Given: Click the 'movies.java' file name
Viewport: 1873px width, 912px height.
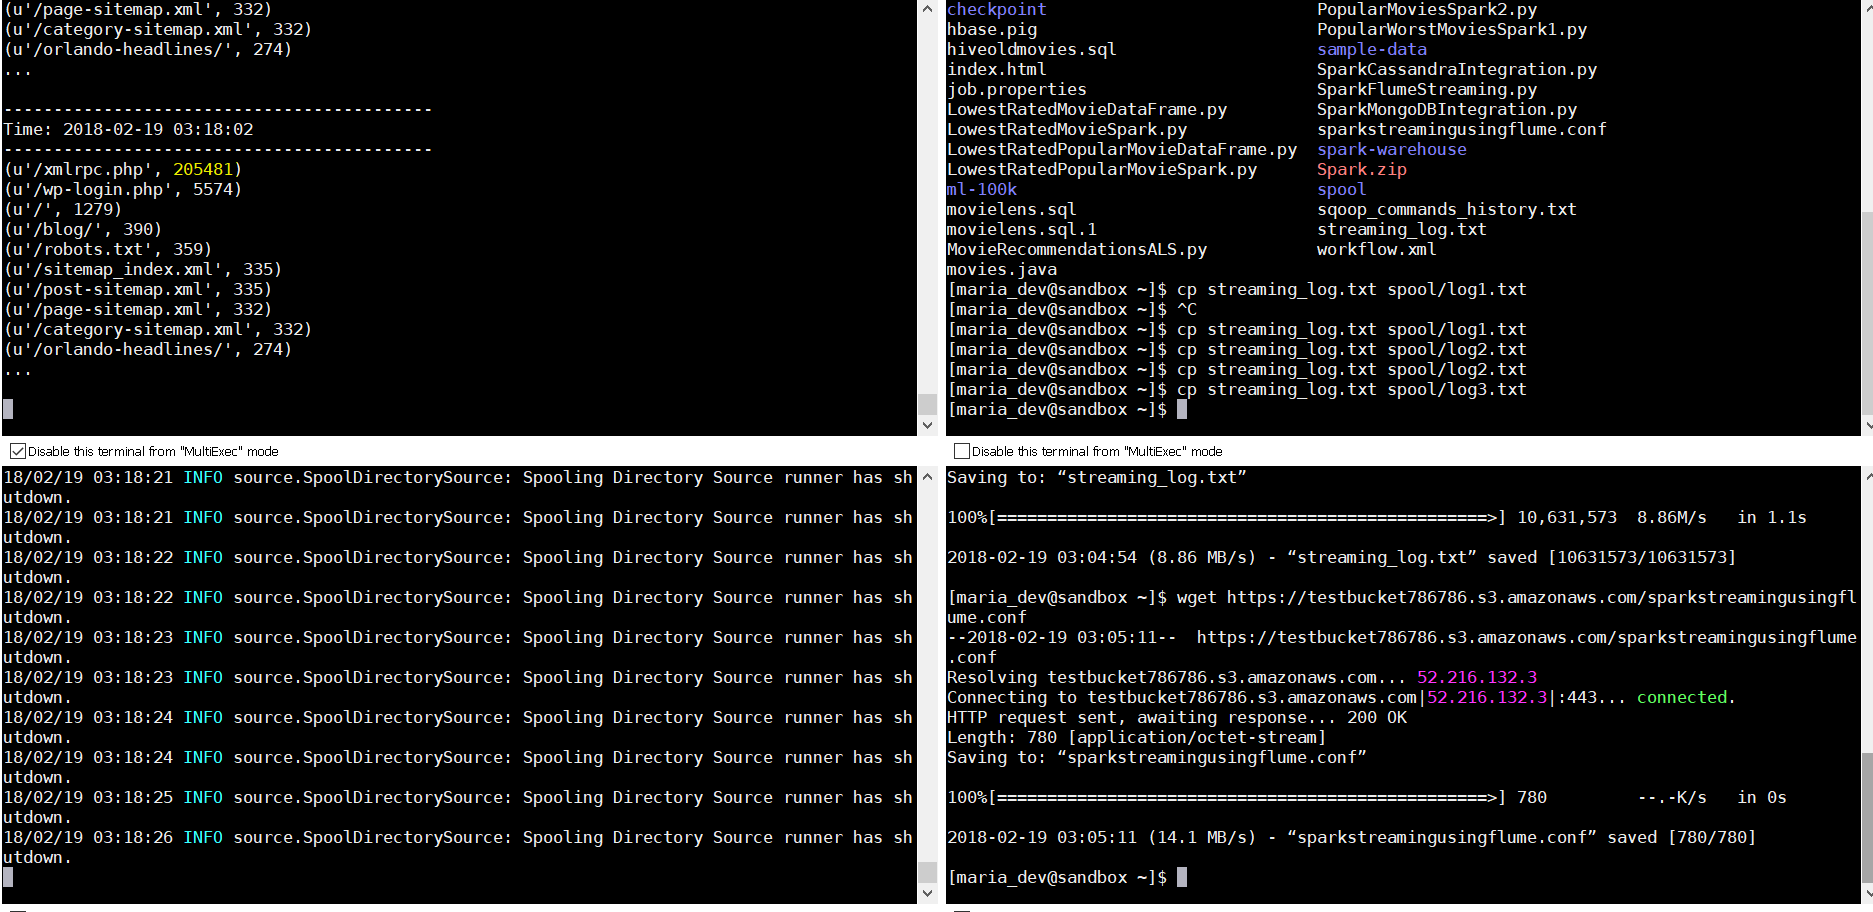Looking at the screenshot, I should (1002, 269).
